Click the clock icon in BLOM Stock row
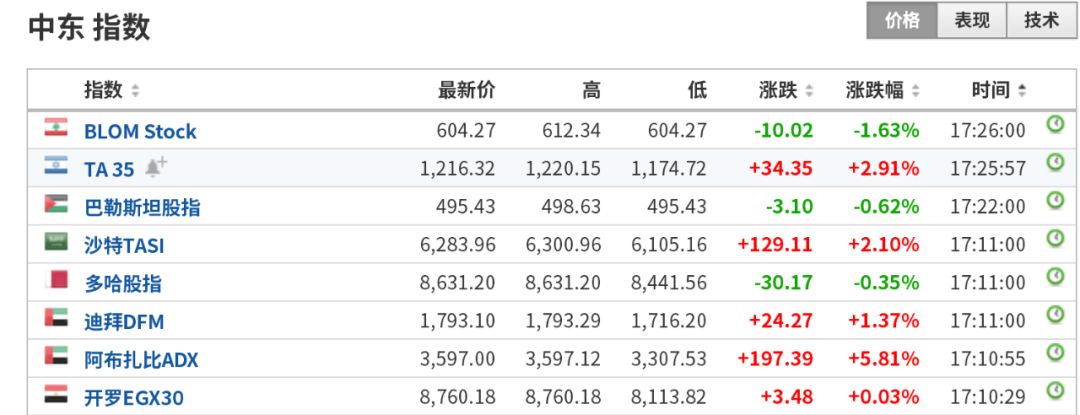Screen dimensions: 1080x415 [1054, 125]
